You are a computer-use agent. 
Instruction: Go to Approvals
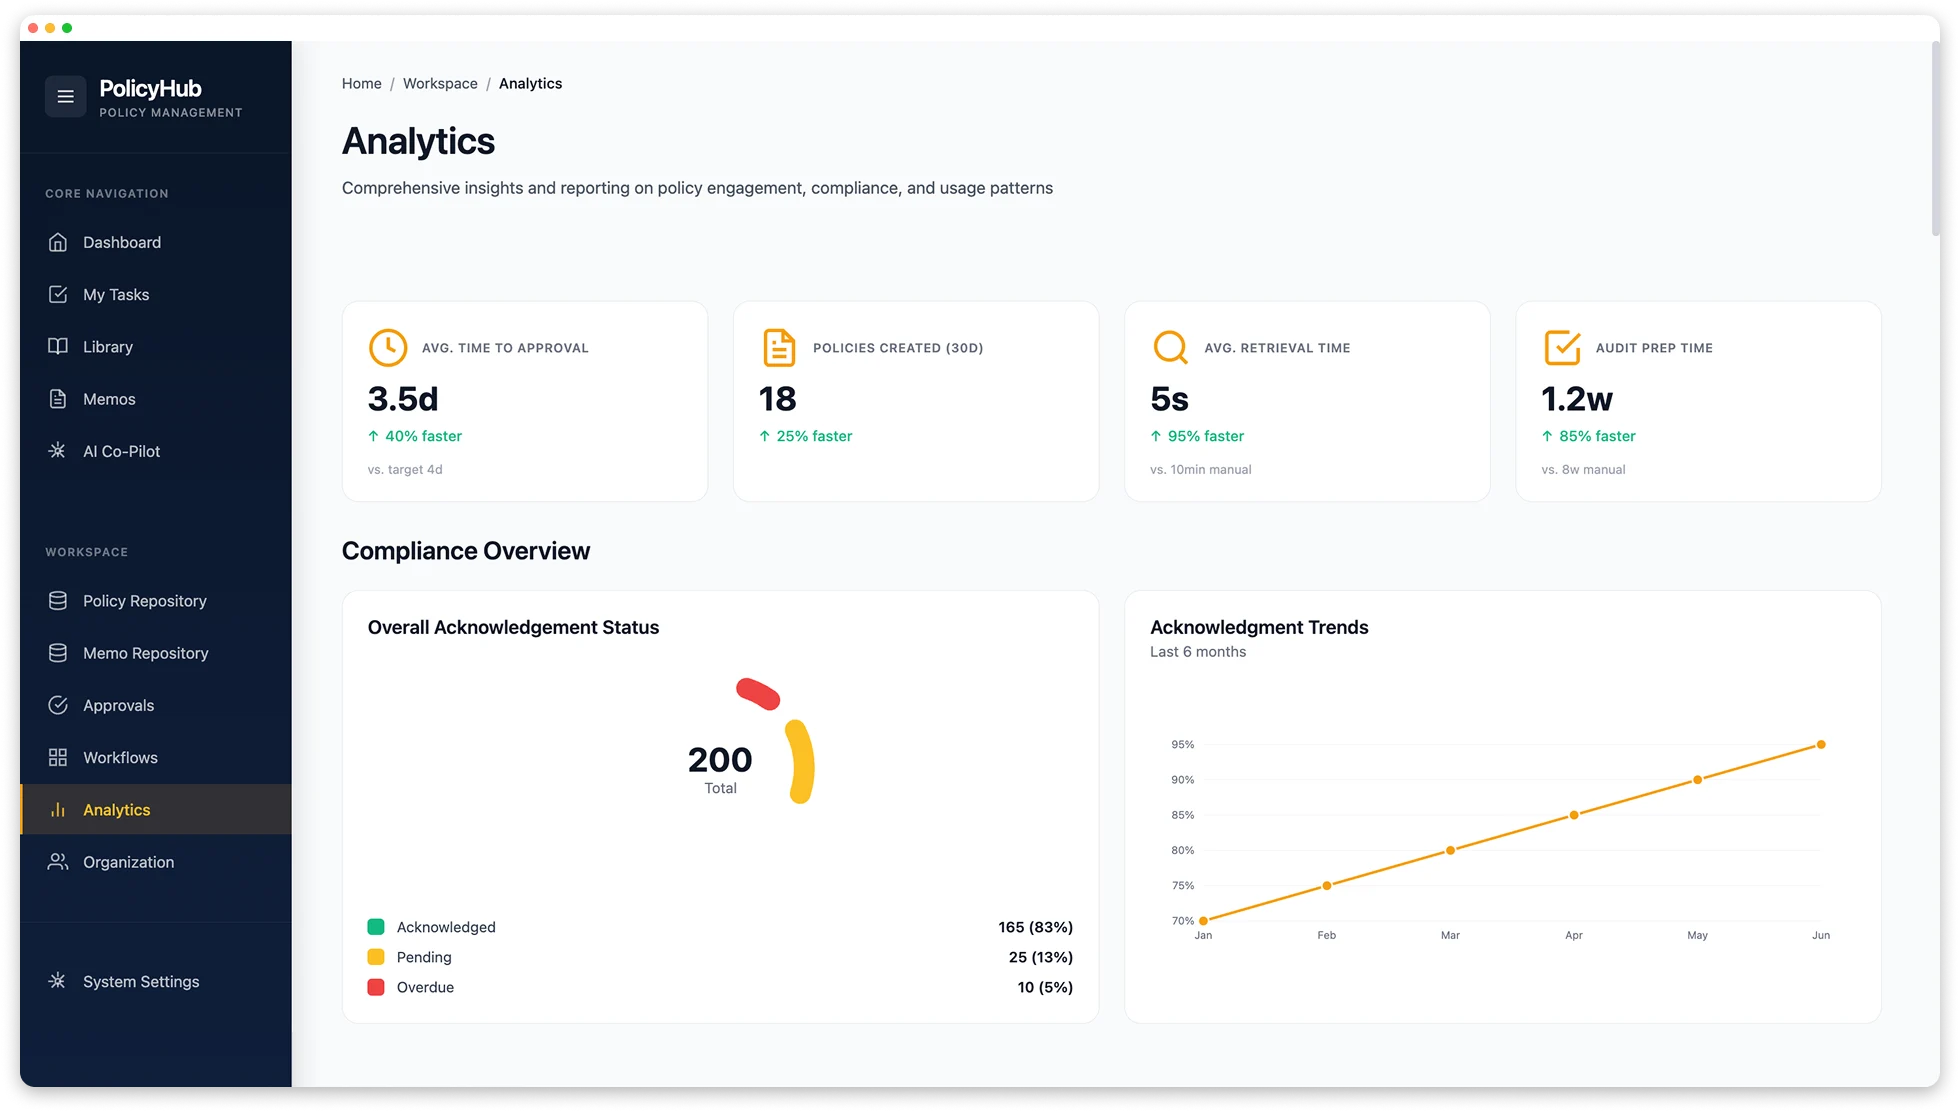click(x=119, y=705)
